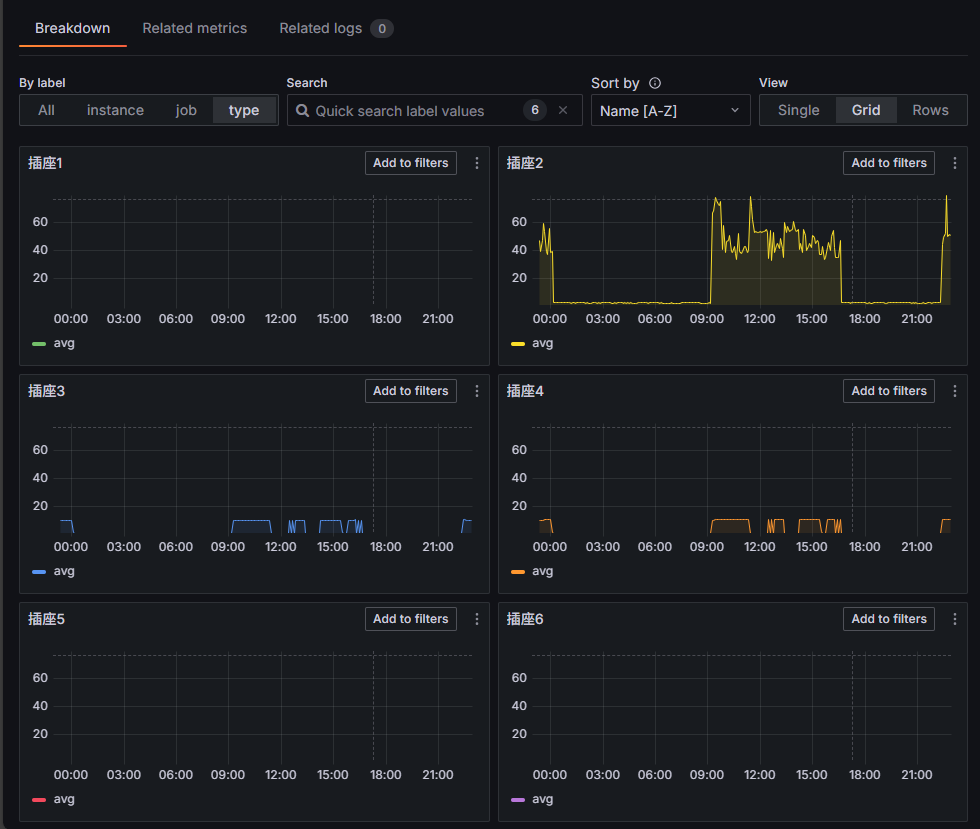Screen dimensions: 980x829
Task: Switch to the Rows view option
Action: (x=930, y=110)
